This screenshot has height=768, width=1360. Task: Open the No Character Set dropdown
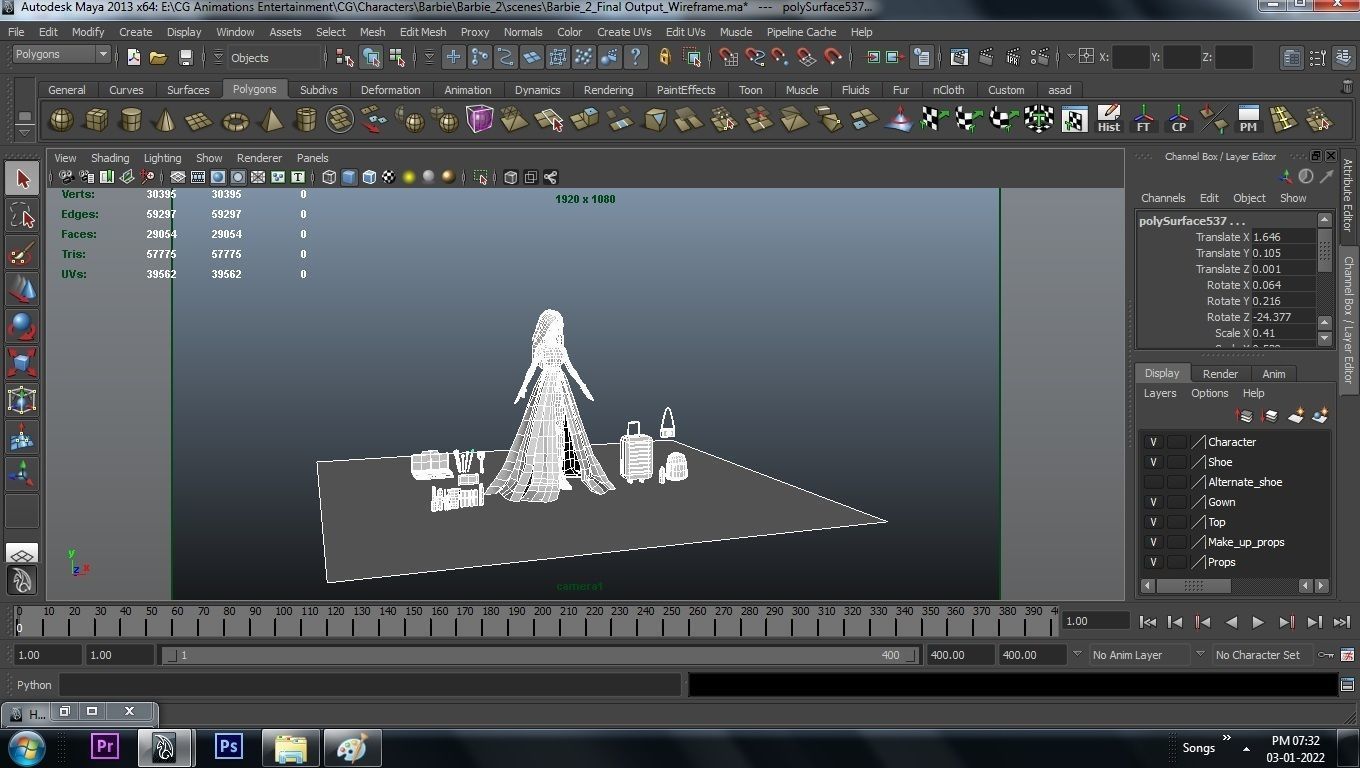tap(1262, 655)
